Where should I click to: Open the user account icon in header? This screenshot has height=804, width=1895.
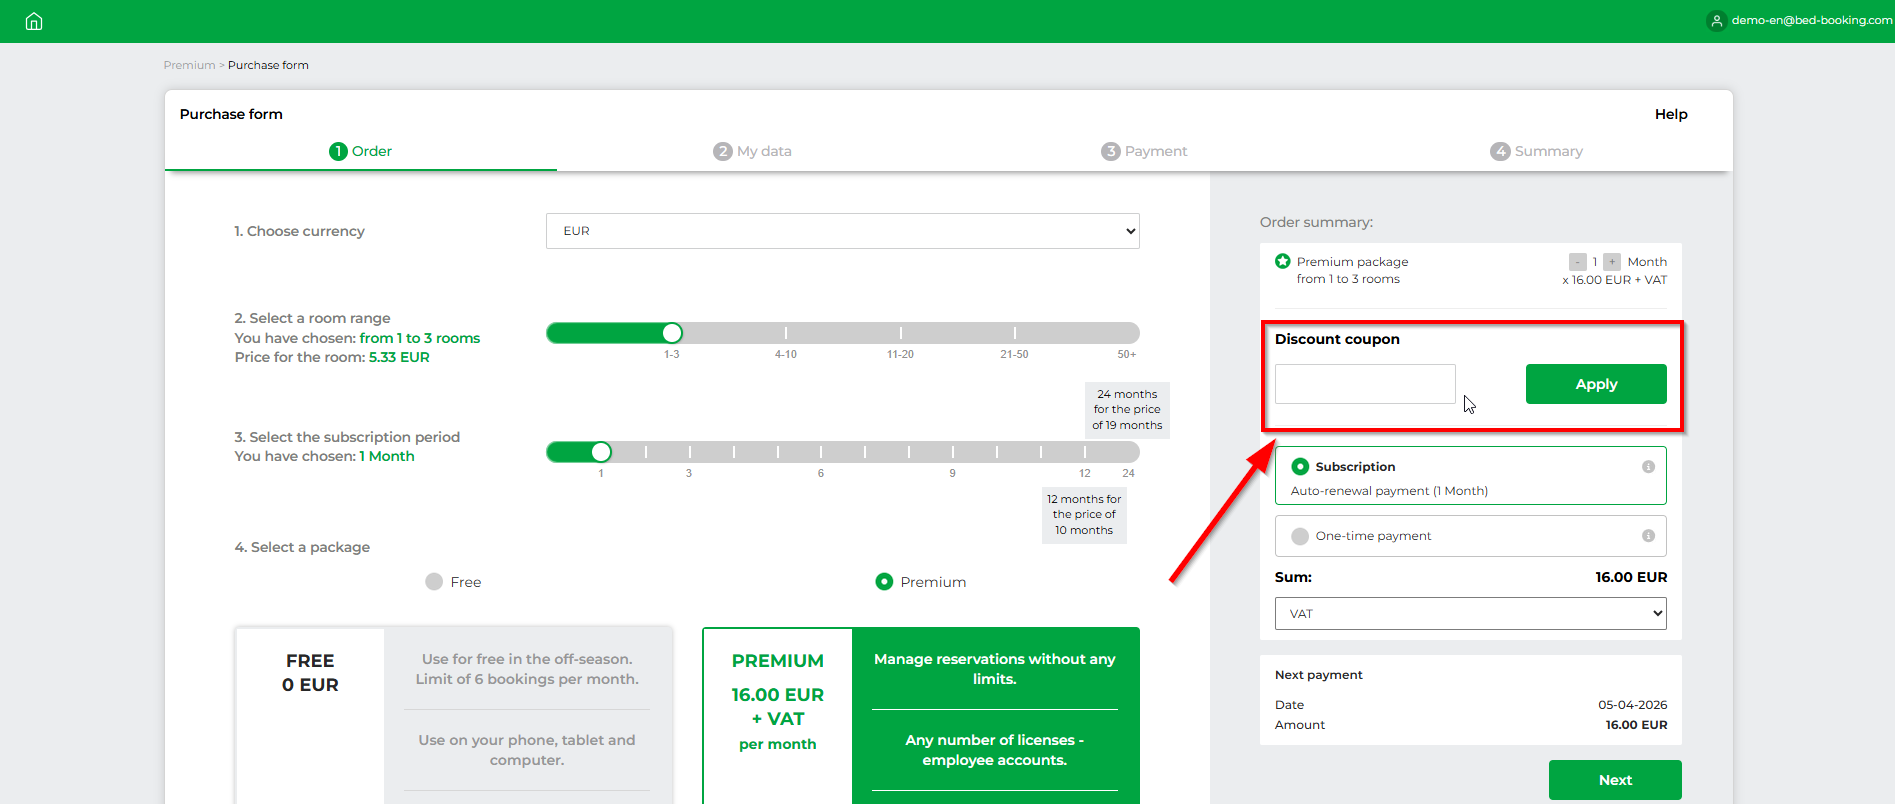click(1716, 21)
